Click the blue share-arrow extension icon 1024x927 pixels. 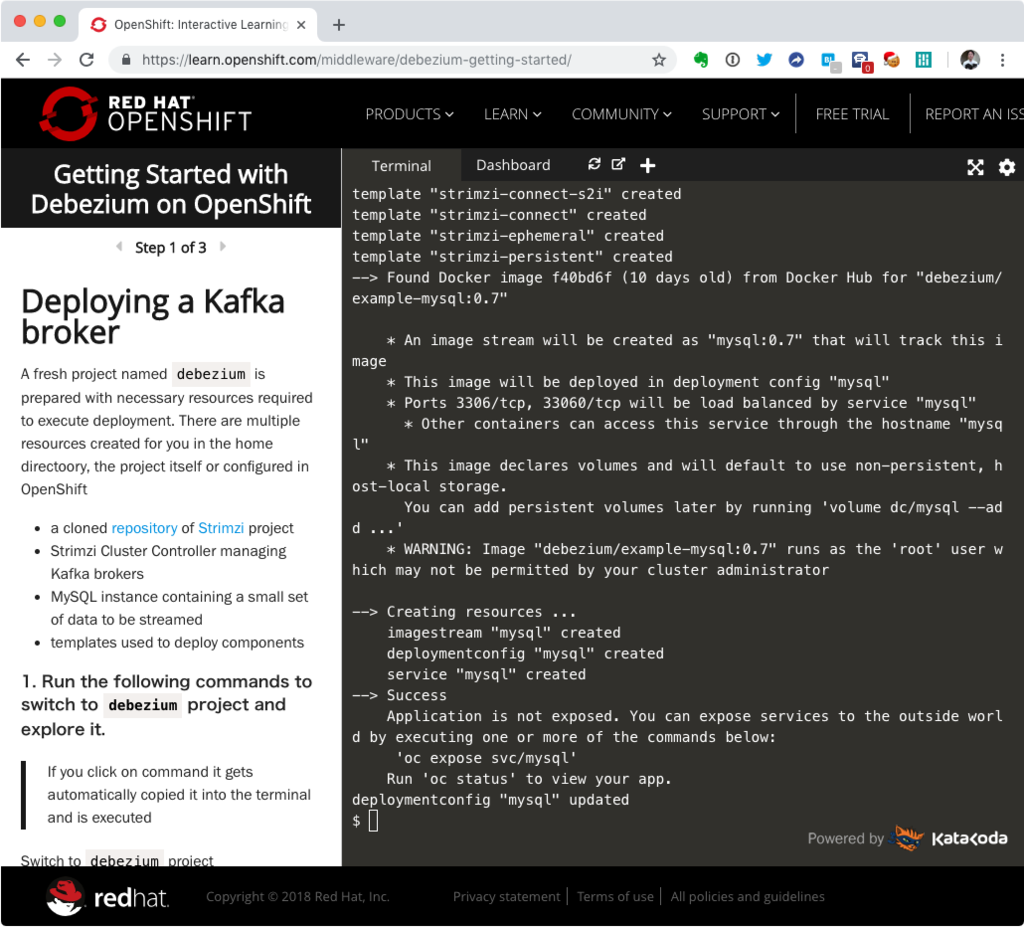click(x=796, y=60)
